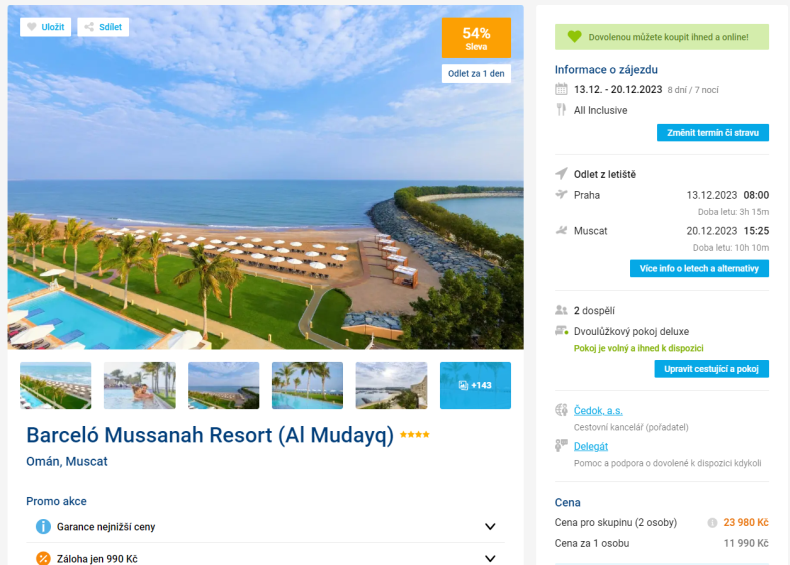Select the palm trees pool thumbnail
Screen dimensions: 790x565
pyautogui.click(x=307, y=385)
